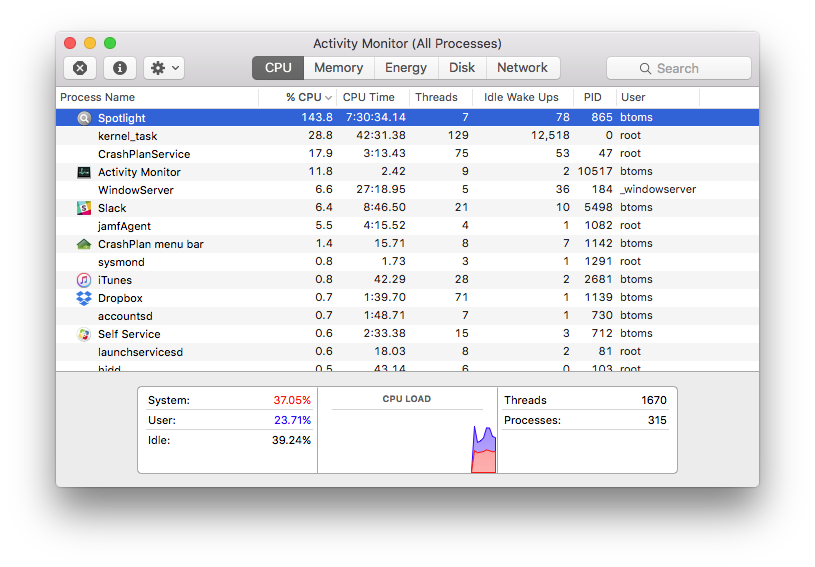
Task: Select the iTunes process name
Action: 115,280
